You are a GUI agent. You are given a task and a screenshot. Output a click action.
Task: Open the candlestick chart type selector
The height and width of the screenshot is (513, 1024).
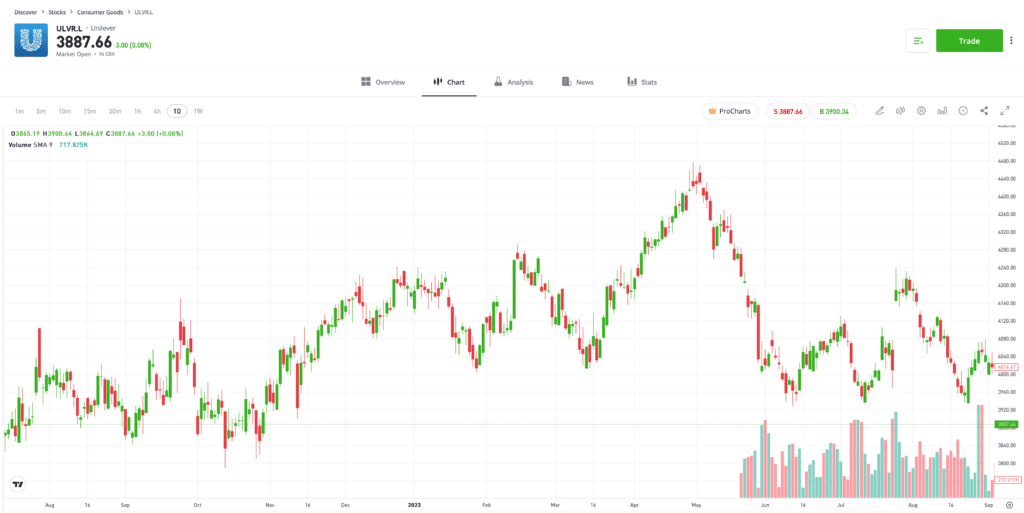[x=900, y=111]
